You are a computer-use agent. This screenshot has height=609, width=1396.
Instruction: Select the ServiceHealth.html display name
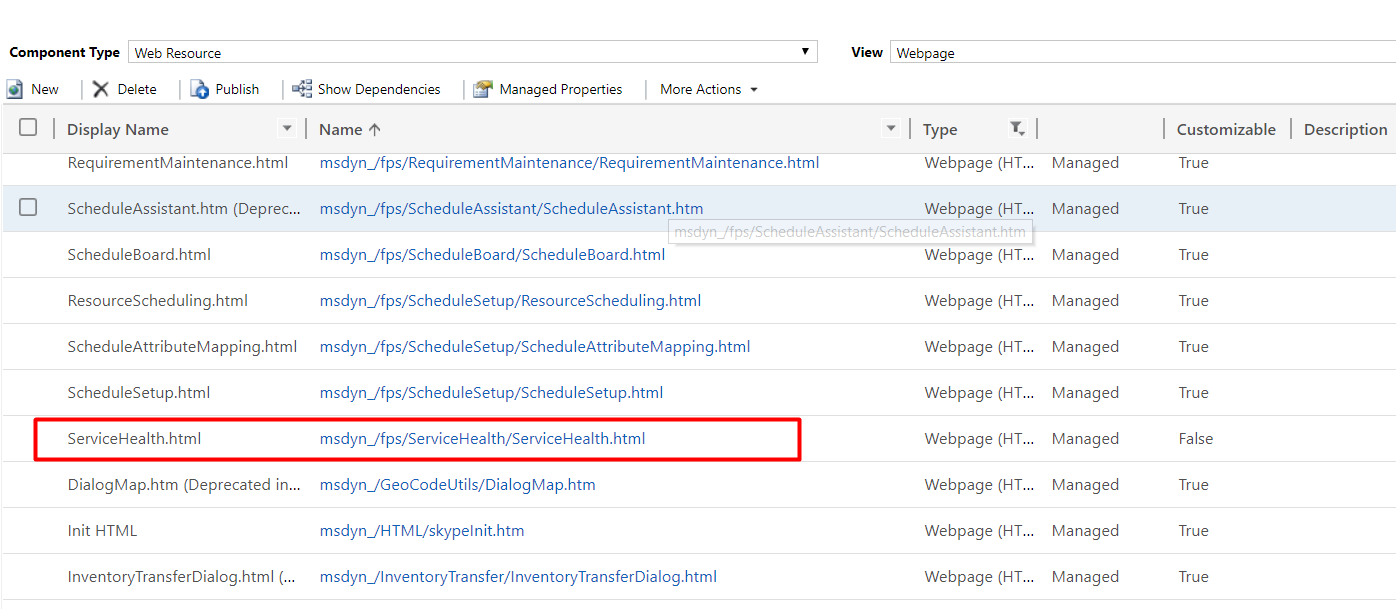134,438
